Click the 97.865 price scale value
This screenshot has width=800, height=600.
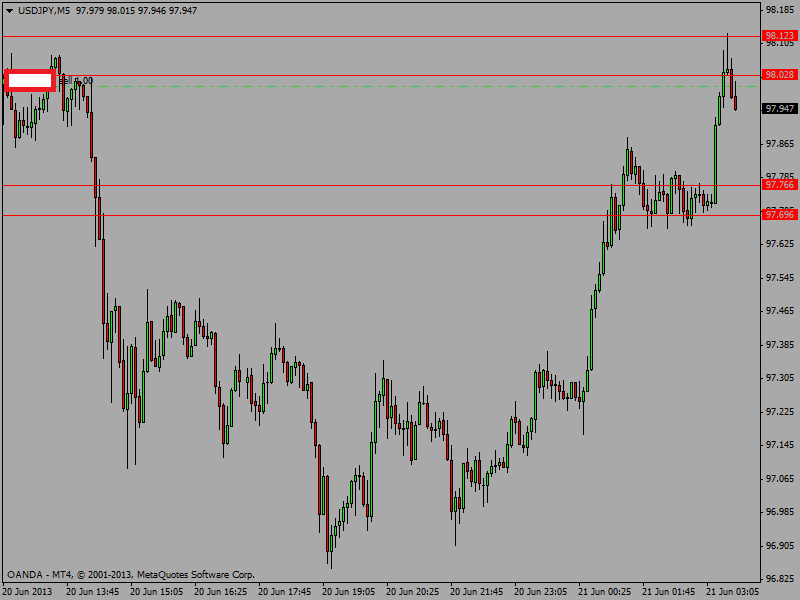coord(780,144)
